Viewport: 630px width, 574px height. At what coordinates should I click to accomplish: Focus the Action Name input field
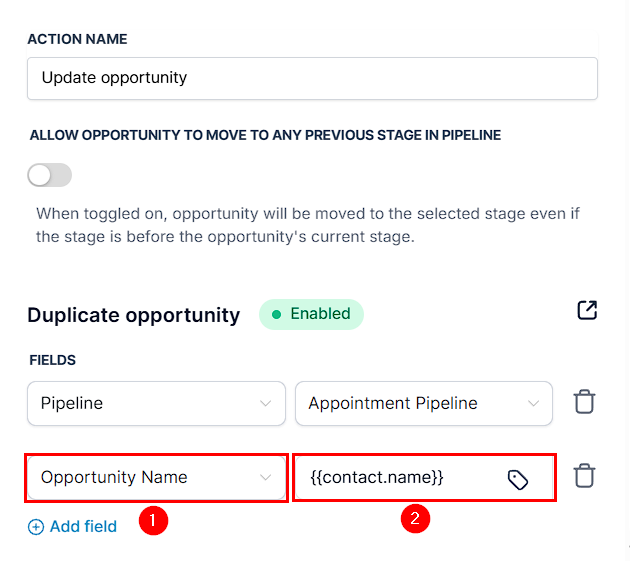tap(312, 78)
